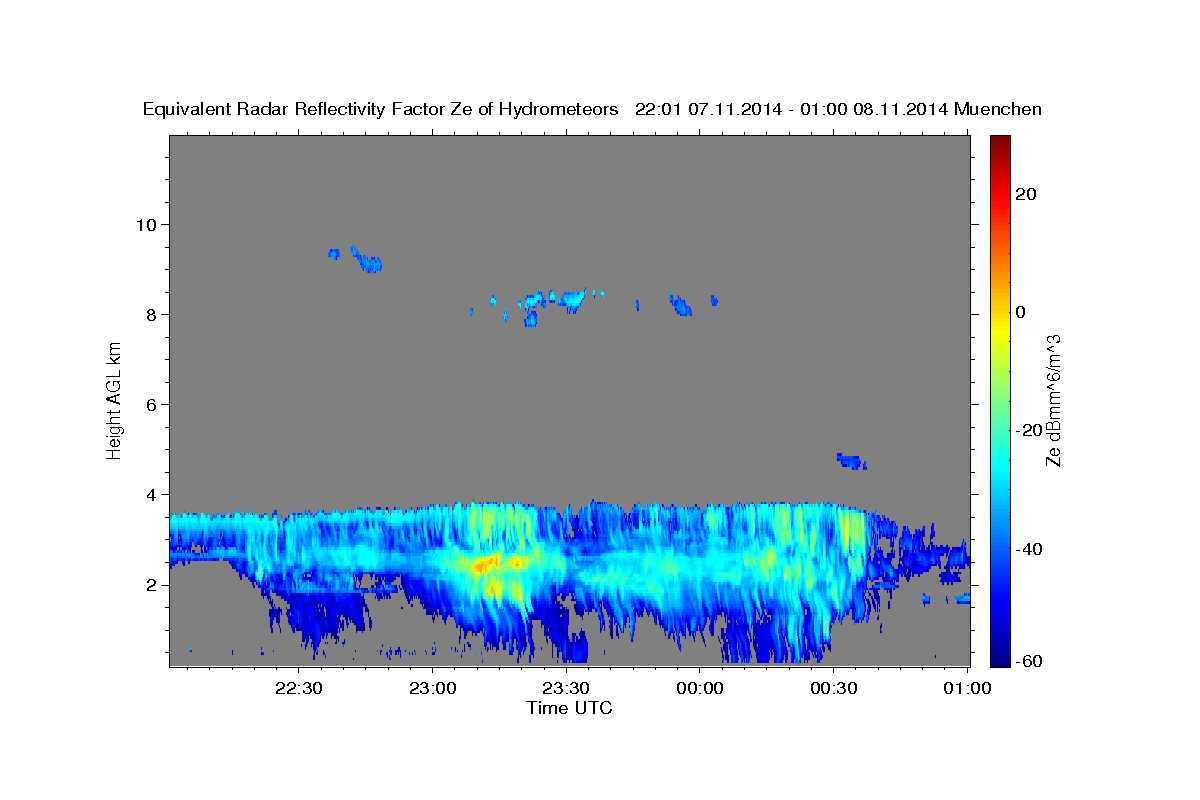Click the height tick label '2'
Viewport: 1200px width, 800px height.
(x=153, y=584)
